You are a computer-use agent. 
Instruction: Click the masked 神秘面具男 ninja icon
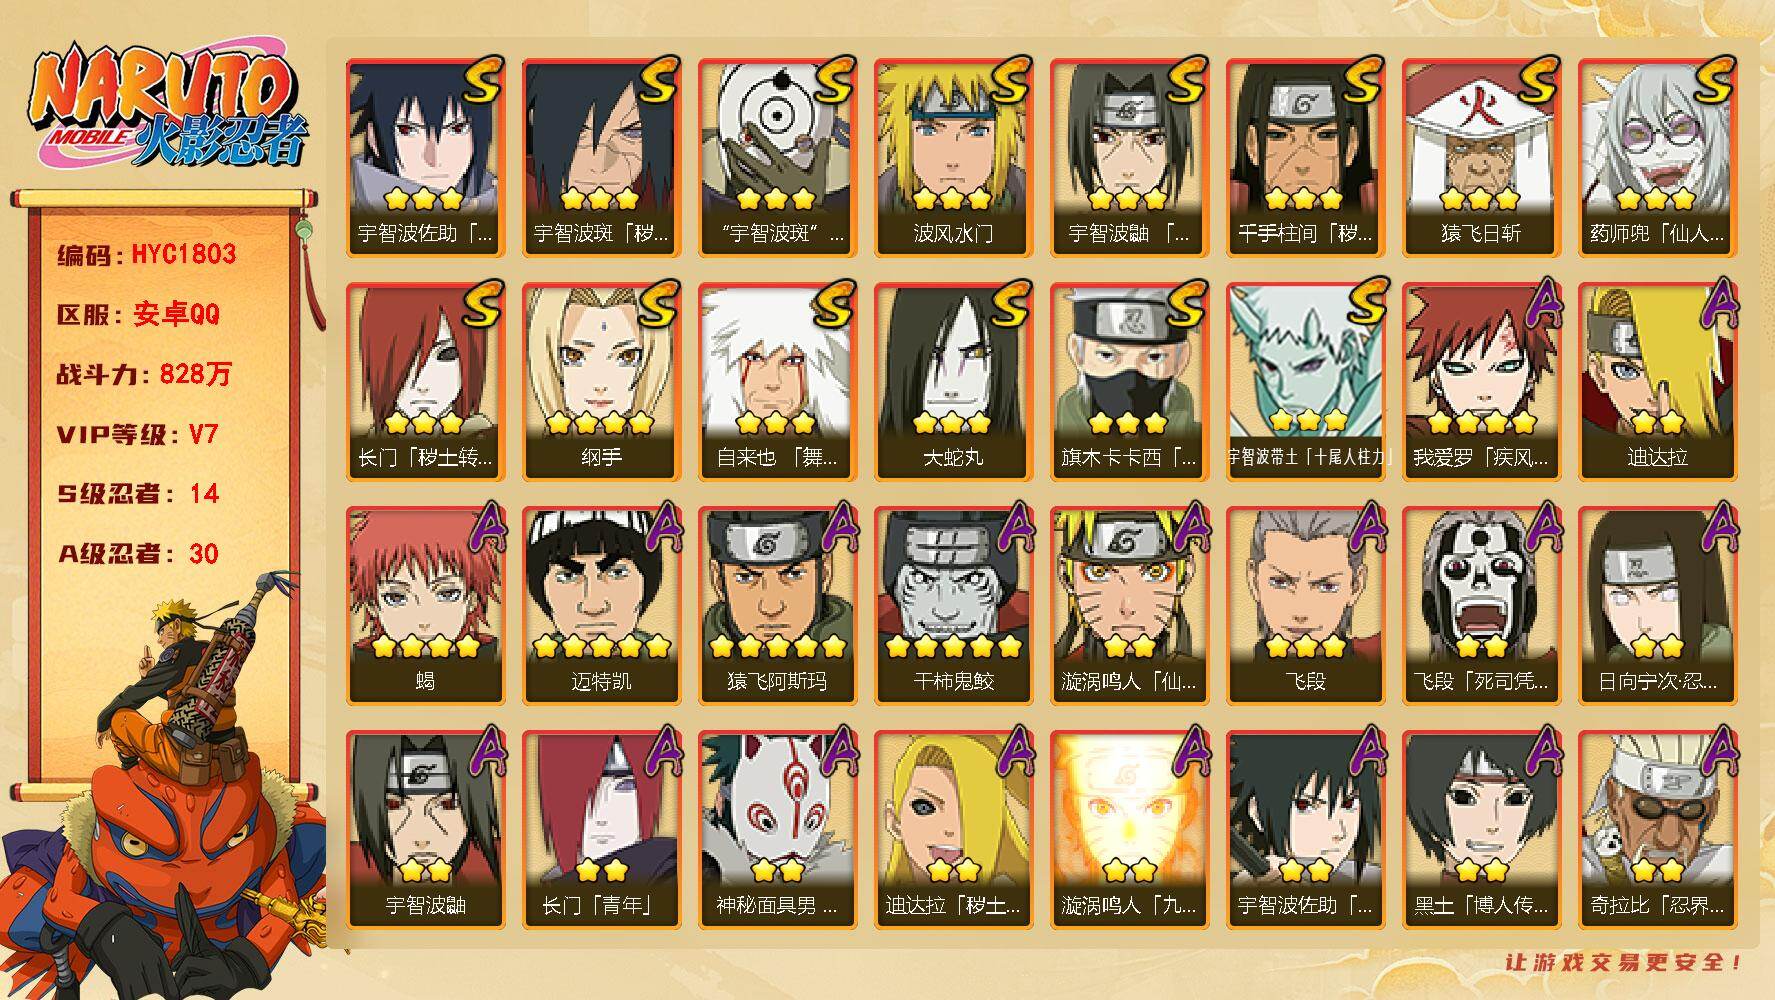click(777, 830)
